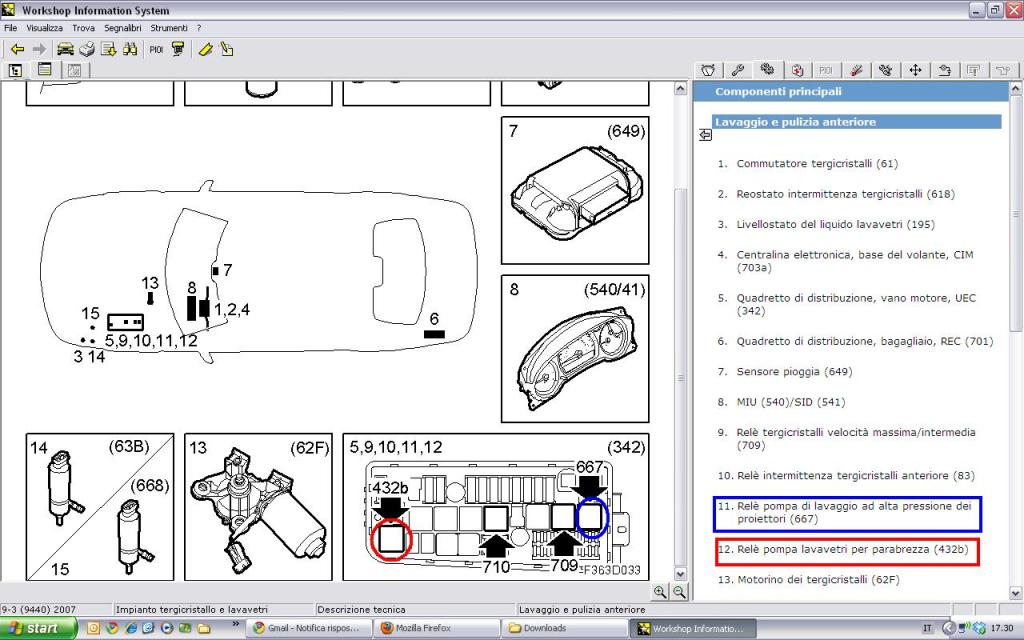1024x640 pixels.
Task: Click scroll-down arrow of component list
Action: click(1016, 593)
